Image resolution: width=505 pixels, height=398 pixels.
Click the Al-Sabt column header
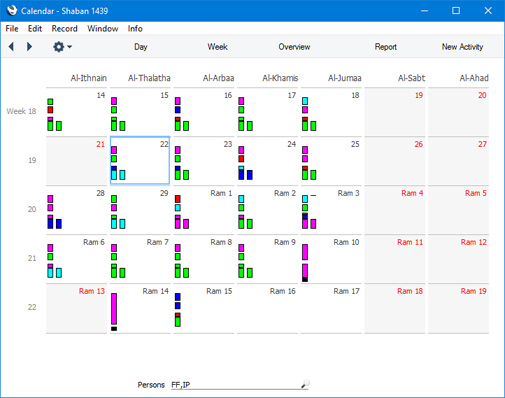coord(411,78)
